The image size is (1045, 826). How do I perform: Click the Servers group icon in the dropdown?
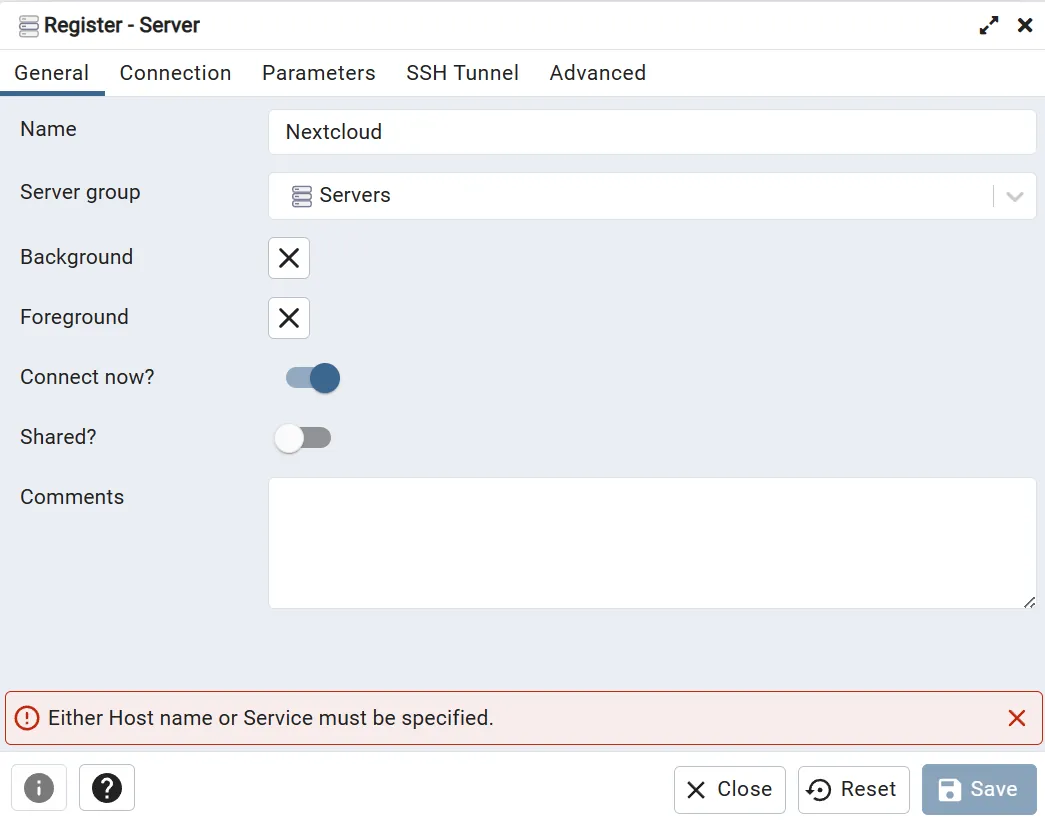[x=302, y=196]
